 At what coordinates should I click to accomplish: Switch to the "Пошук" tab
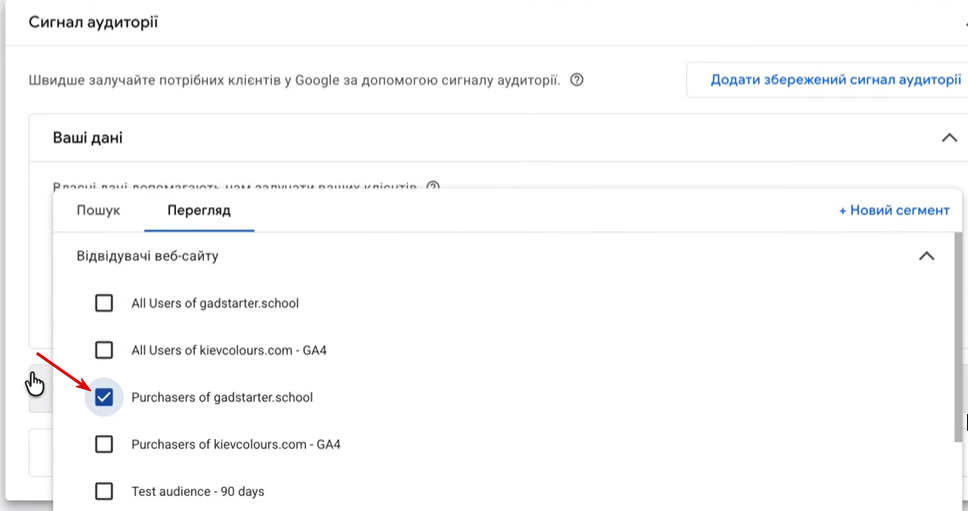pos(98,211)
